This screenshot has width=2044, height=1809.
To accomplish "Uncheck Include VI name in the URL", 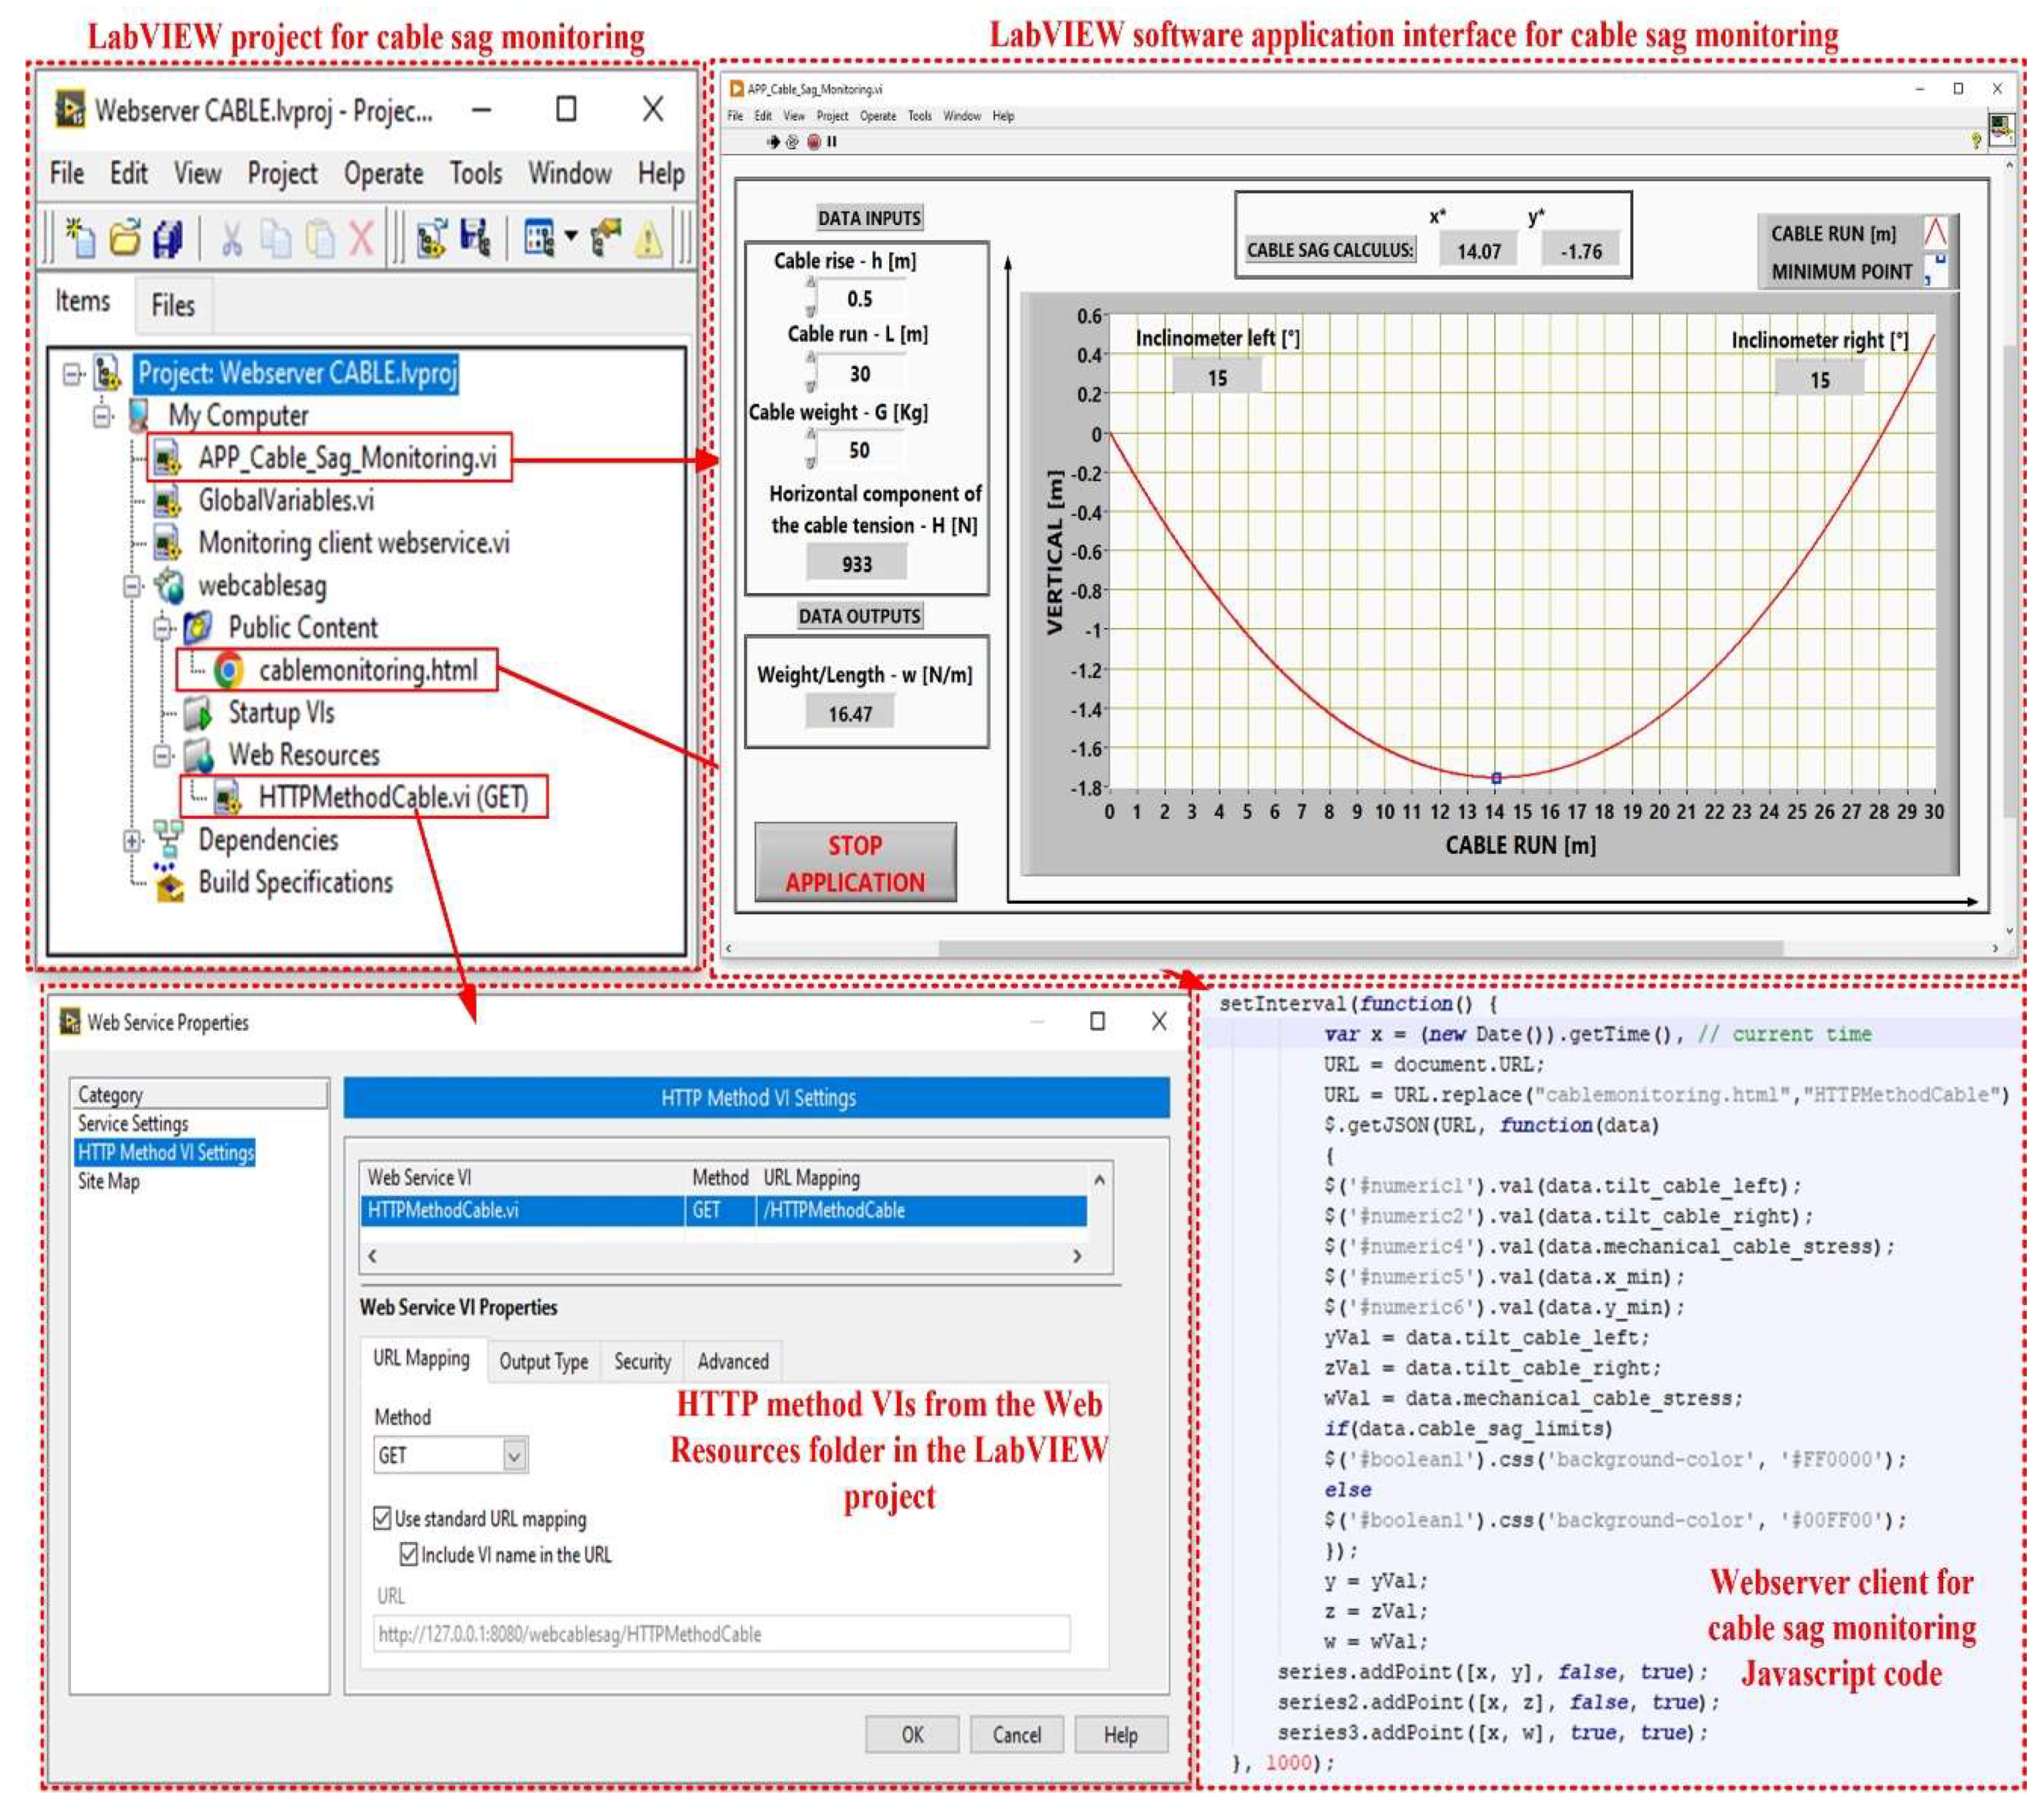I will [408, 1554].
